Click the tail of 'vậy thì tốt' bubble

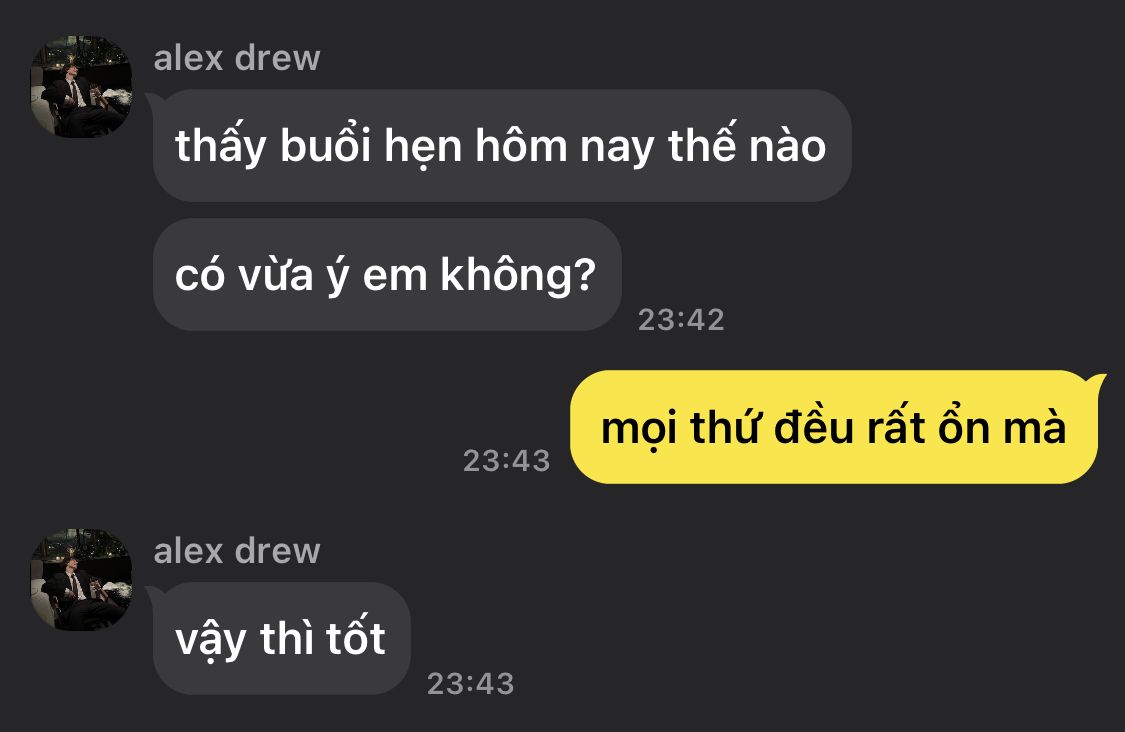pos(152,593)
